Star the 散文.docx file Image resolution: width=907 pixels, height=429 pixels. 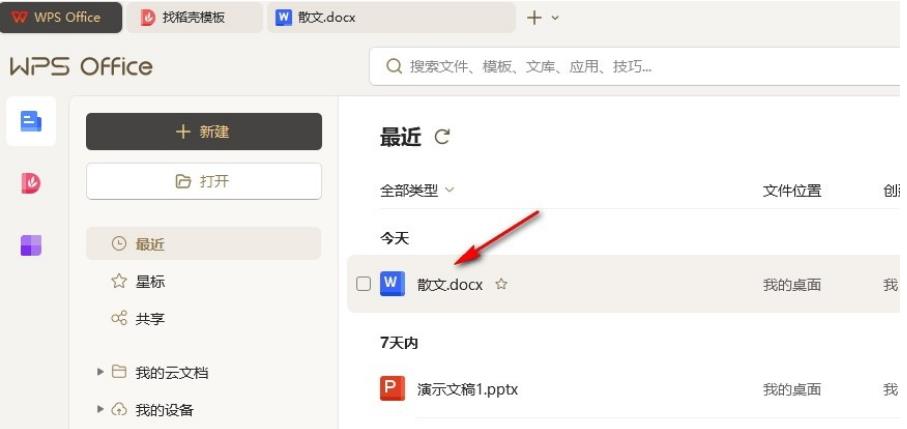point(502,284)
